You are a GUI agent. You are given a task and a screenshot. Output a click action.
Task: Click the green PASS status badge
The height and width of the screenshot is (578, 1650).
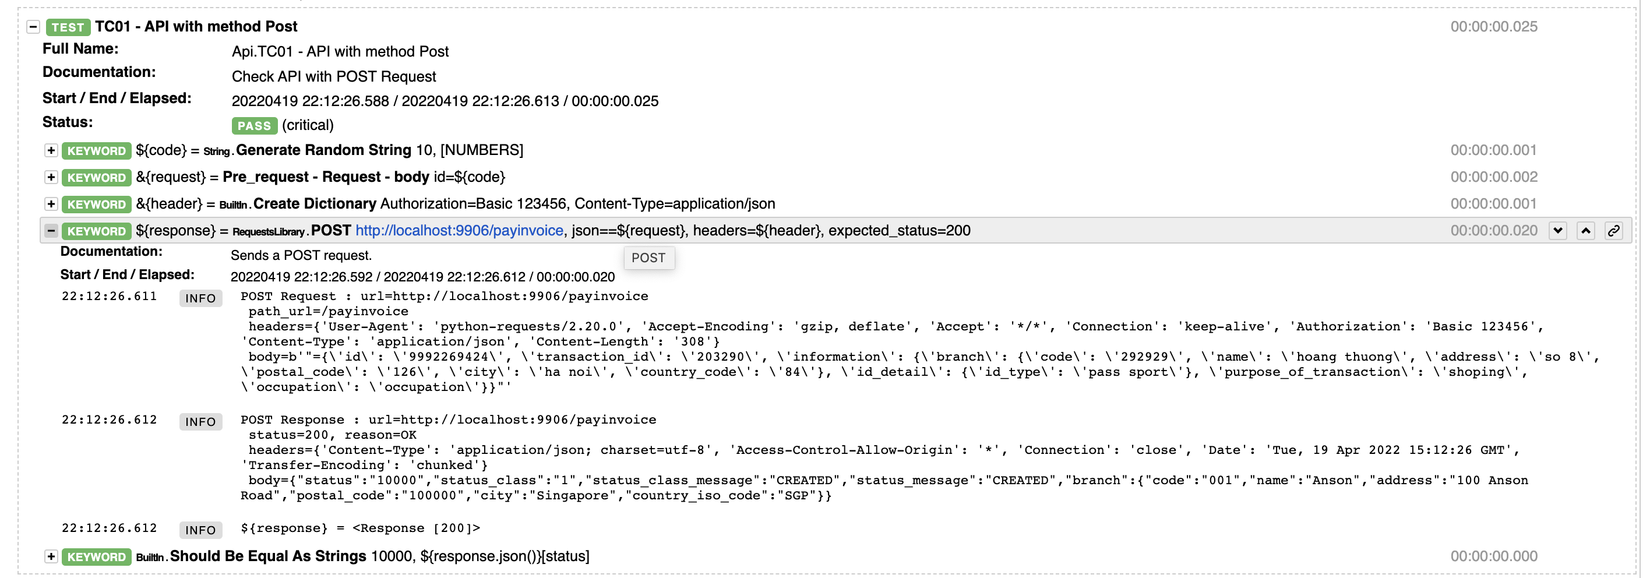pos(254,126)
